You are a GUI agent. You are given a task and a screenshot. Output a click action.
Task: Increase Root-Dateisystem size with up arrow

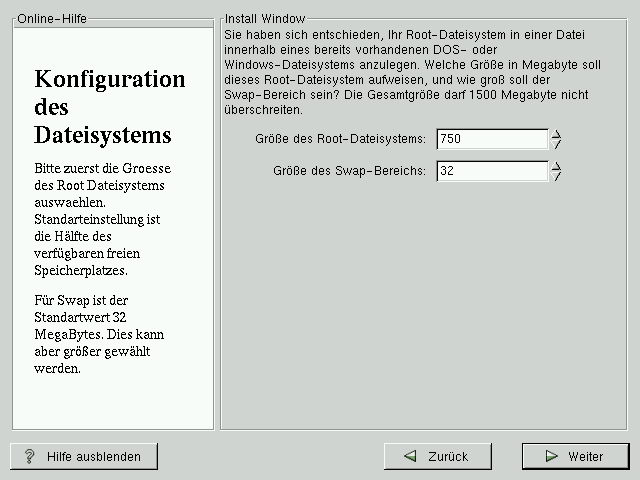[x=557, y=134]
